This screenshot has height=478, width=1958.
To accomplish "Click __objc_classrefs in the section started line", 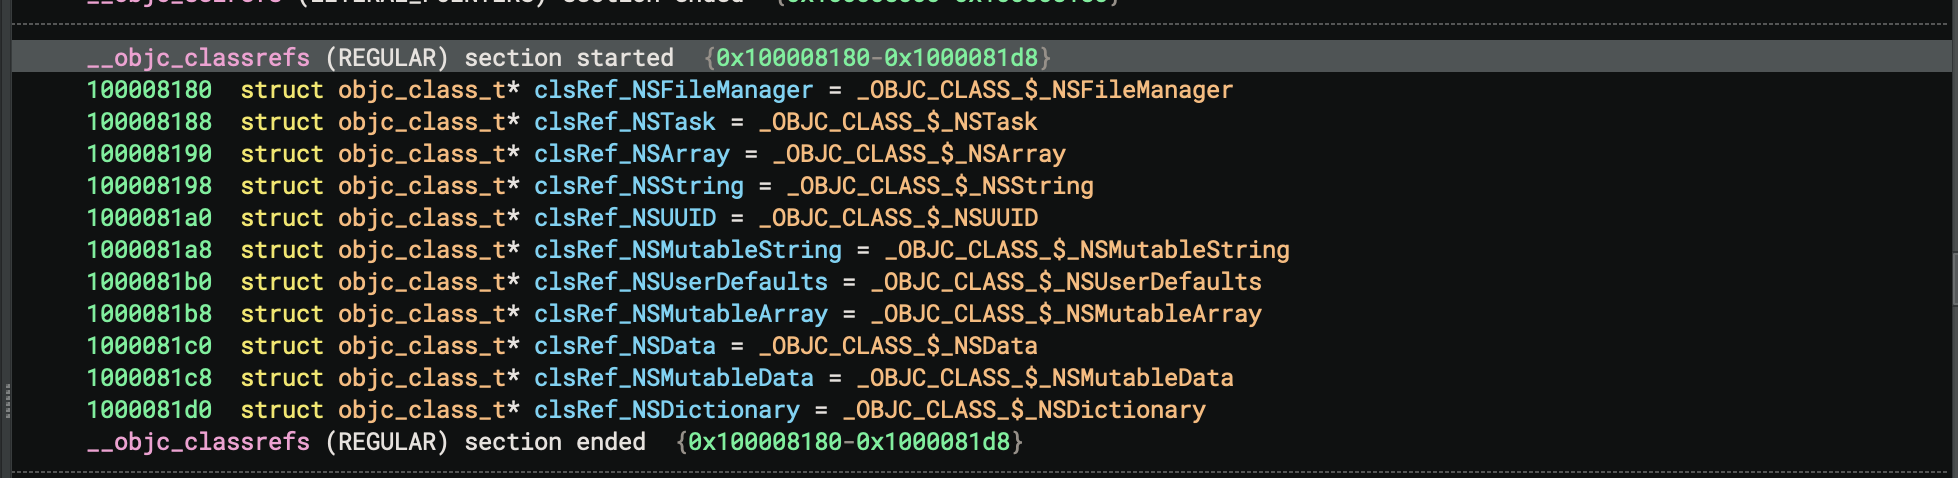I will pos(198,58).
